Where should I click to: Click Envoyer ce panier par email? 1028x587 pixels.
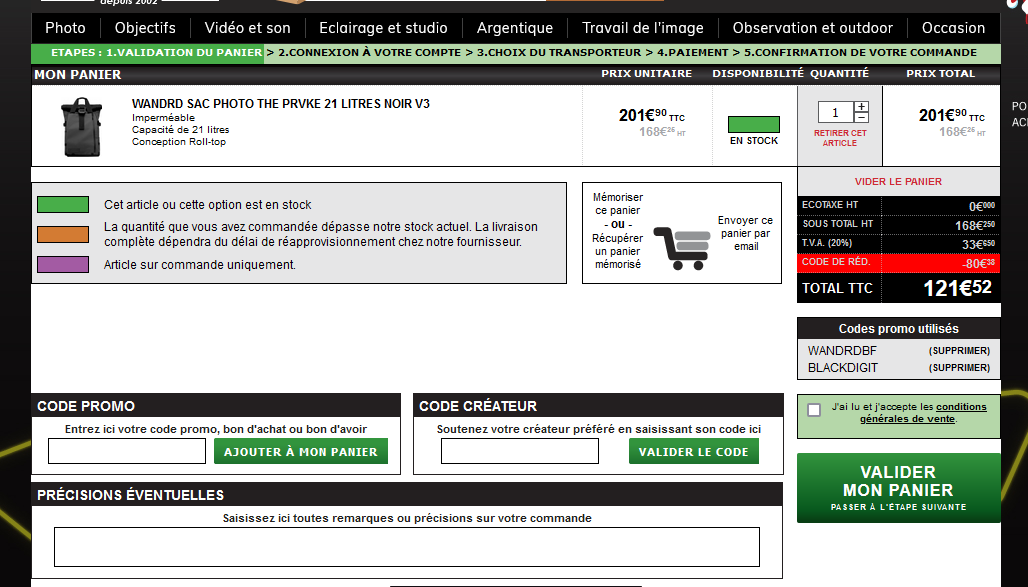click(745, 233)
